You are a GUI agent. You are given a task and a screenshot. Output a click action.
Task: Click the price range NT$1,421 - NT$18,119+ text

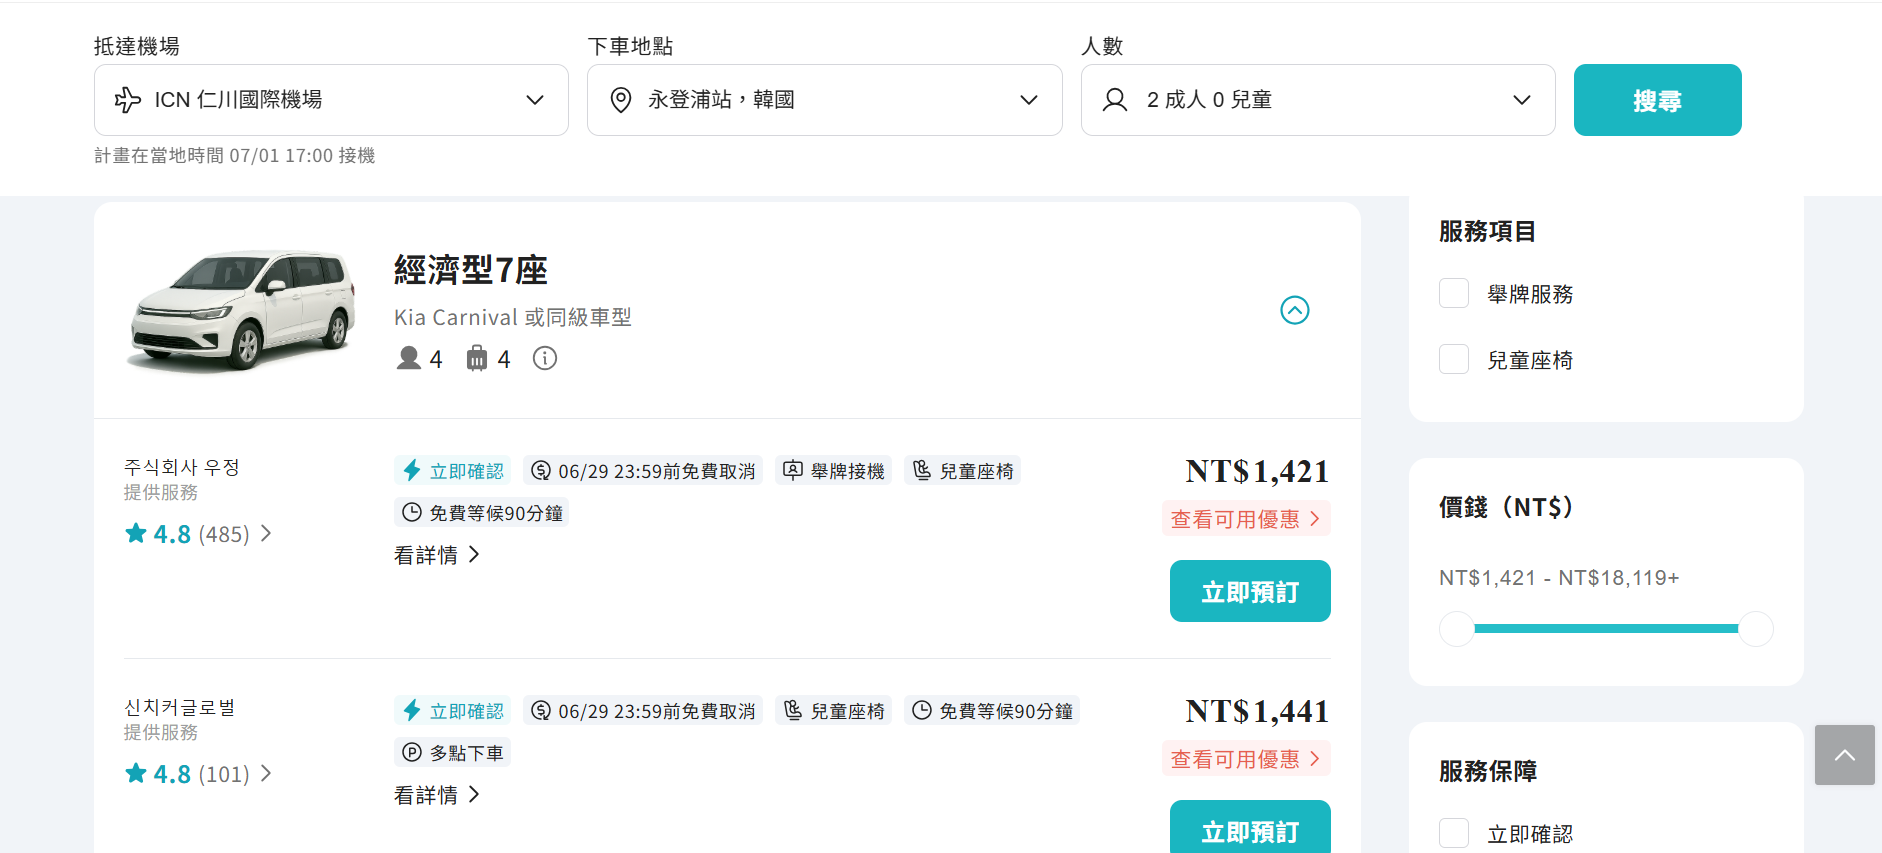[x=1559, y=578]
